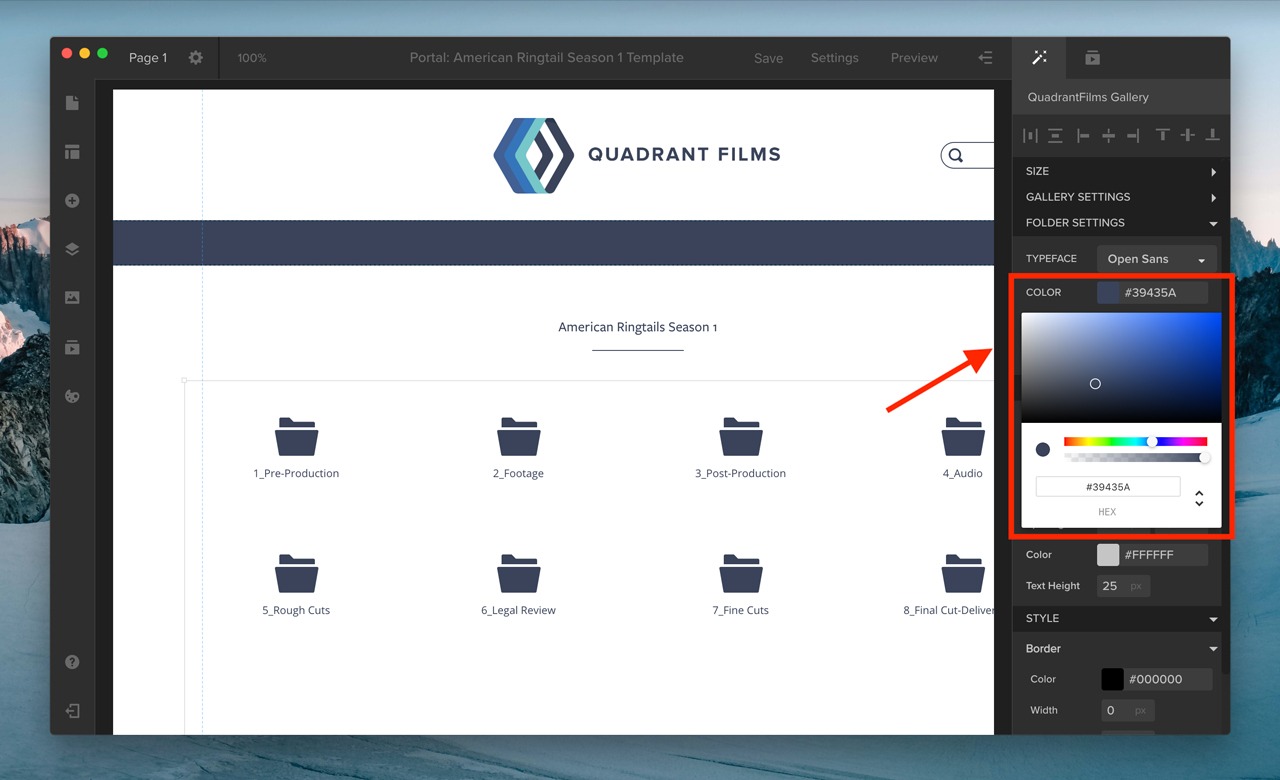Expand the GALLERY SETTINGS section
The image size is (1280, 780).
pos(1121,197)
